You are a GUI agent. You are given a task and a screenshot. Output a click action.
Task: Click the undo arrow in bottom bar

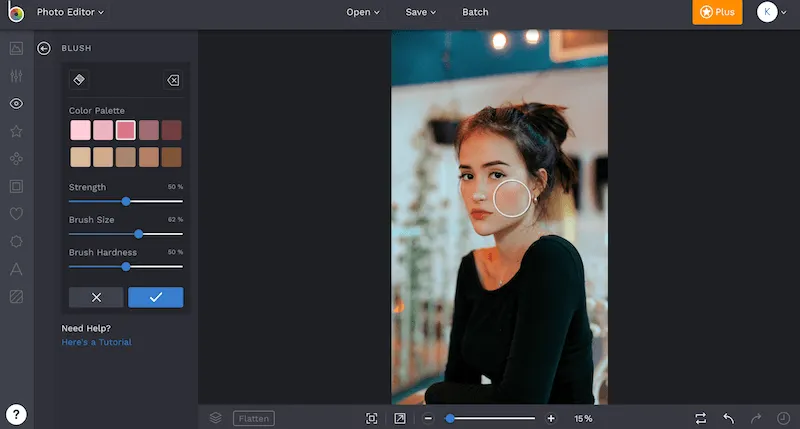pos(729,418)
